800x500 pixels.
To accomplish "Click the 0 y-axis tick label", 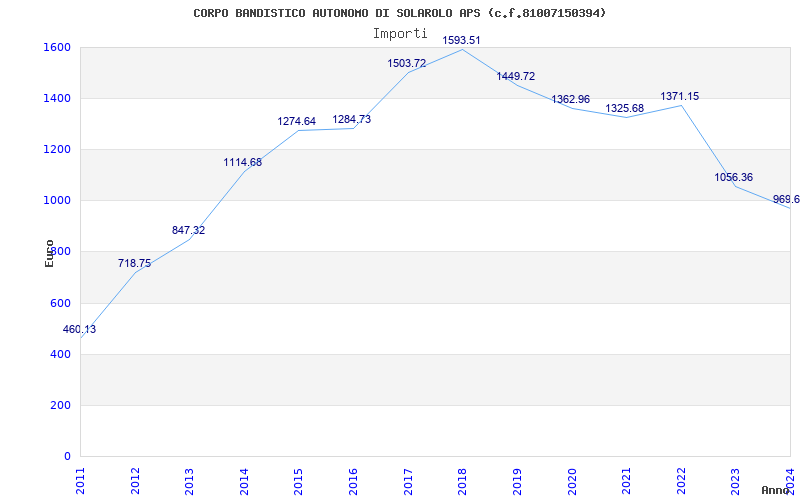I will pos(67,456).
